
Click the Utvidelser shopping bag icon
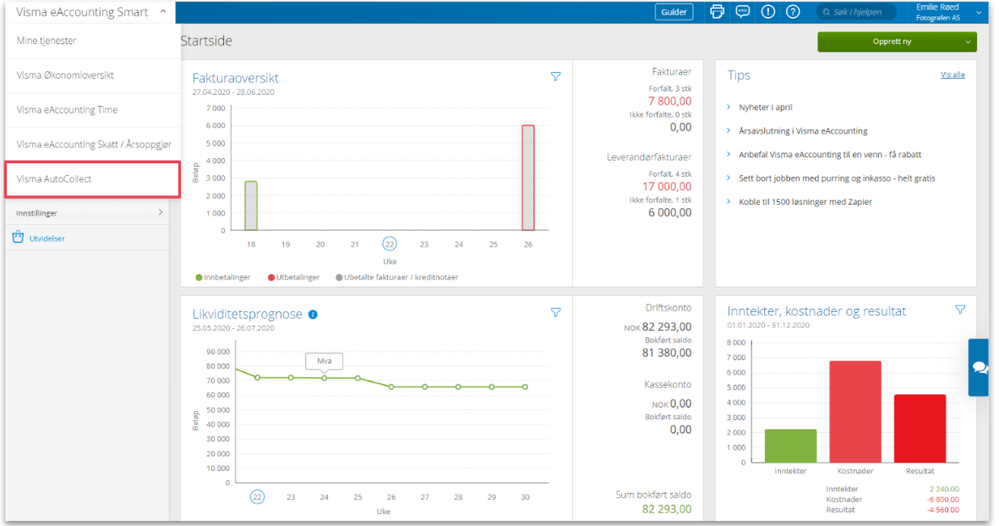pos(18,238)
